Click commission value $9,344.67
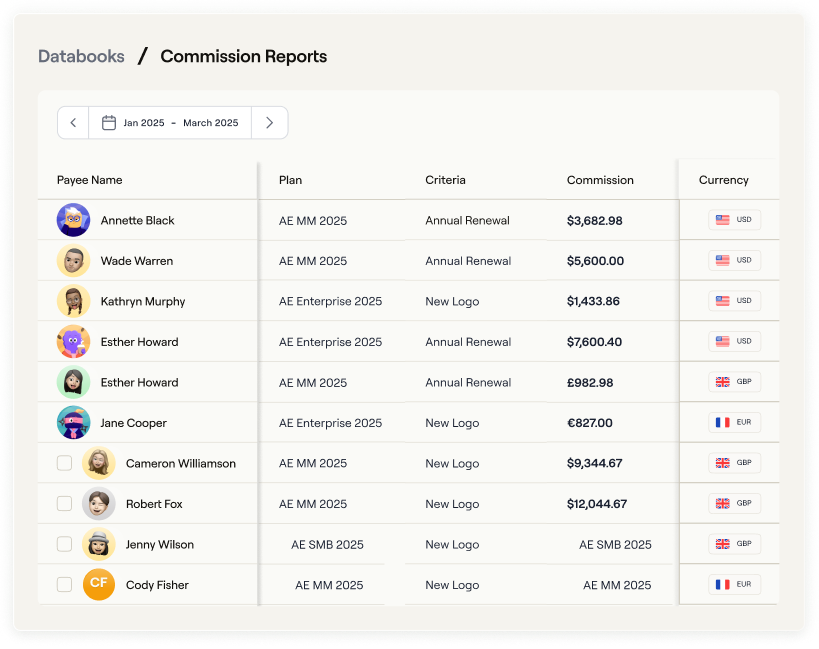Image resolution: width=819 pixels, height=649 pixels. [594, 463]
